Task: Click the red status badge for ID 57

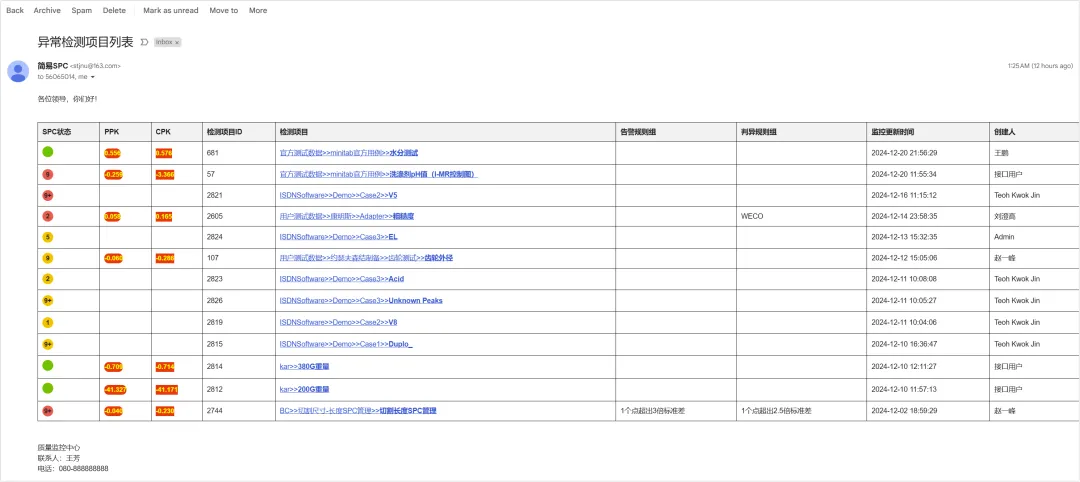Action: coord(48,174)
